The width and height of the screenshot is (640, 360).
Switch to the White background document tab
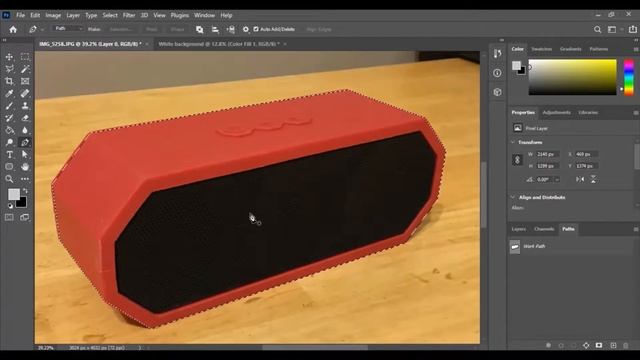219,44
